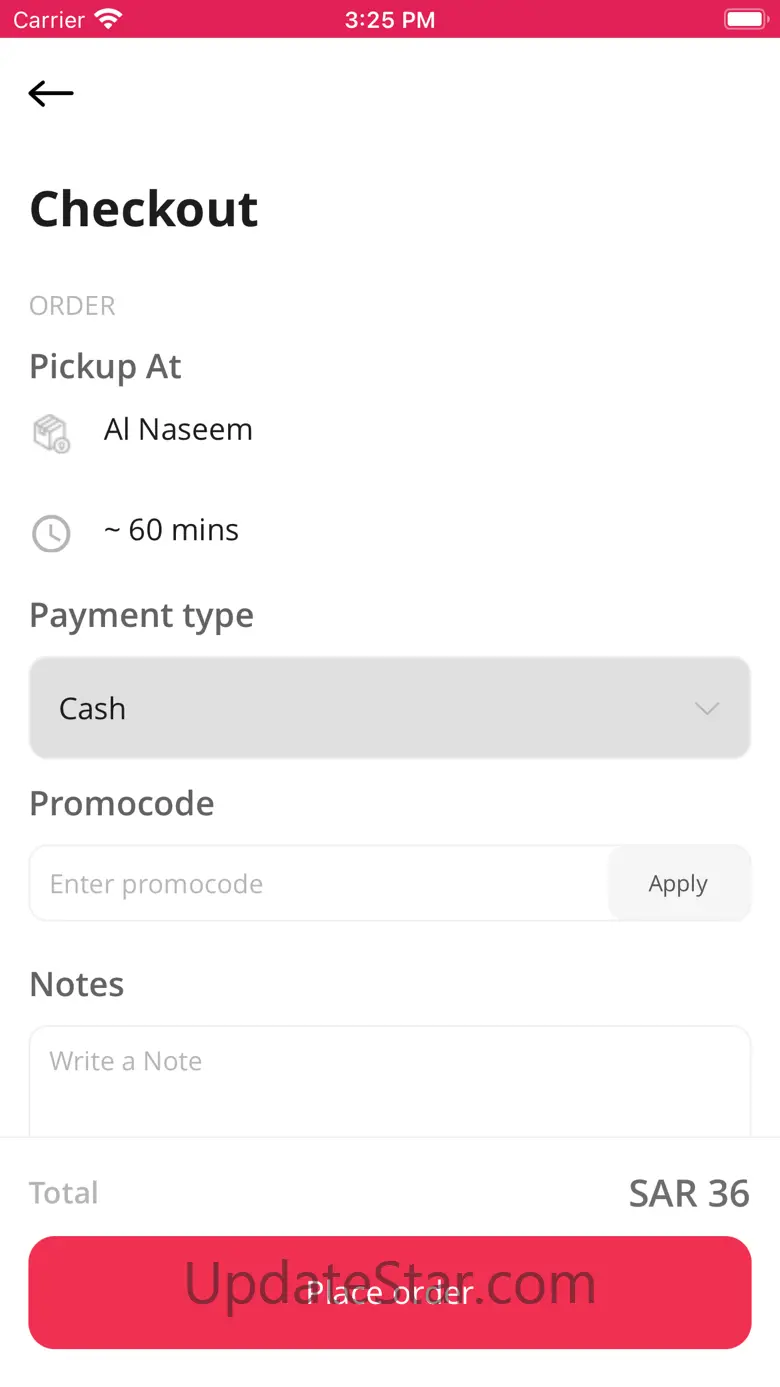This screenshot has width=780, height=1387.
Task: Click the pickup location box icon
Action: point(51,434)
